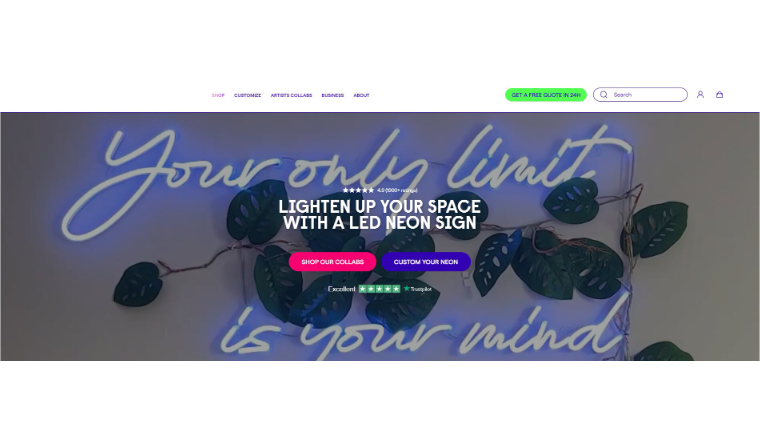Click the 4.9 ratings count text

click(x=397, y=190)
